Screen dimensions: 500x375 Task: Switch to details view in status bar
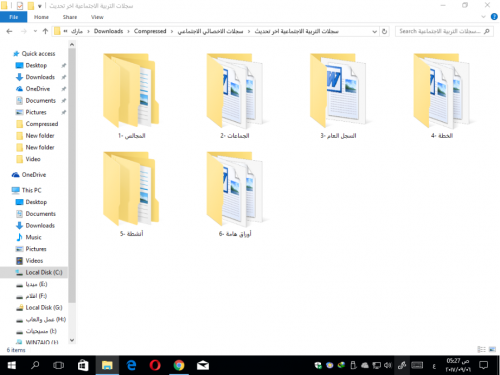(x=481, y=349)
